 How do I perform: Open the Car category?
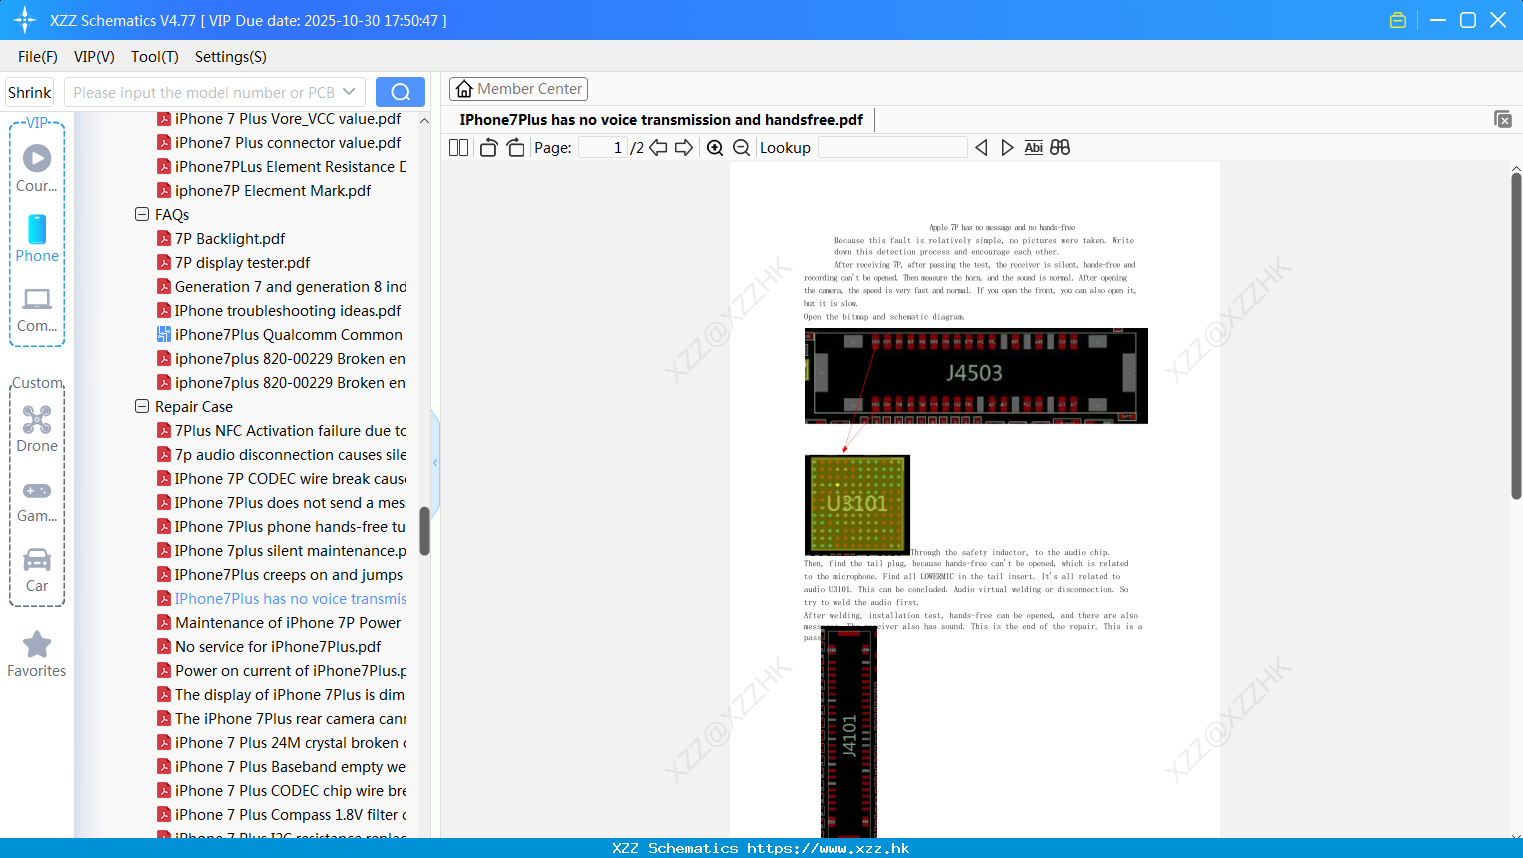pos(37,570)
